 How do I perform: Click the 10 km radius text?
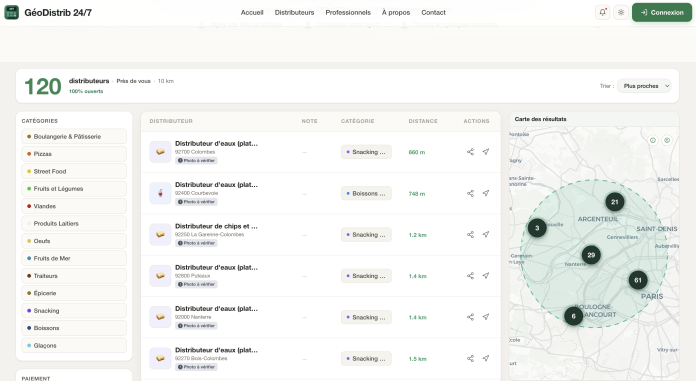point(166,81)
